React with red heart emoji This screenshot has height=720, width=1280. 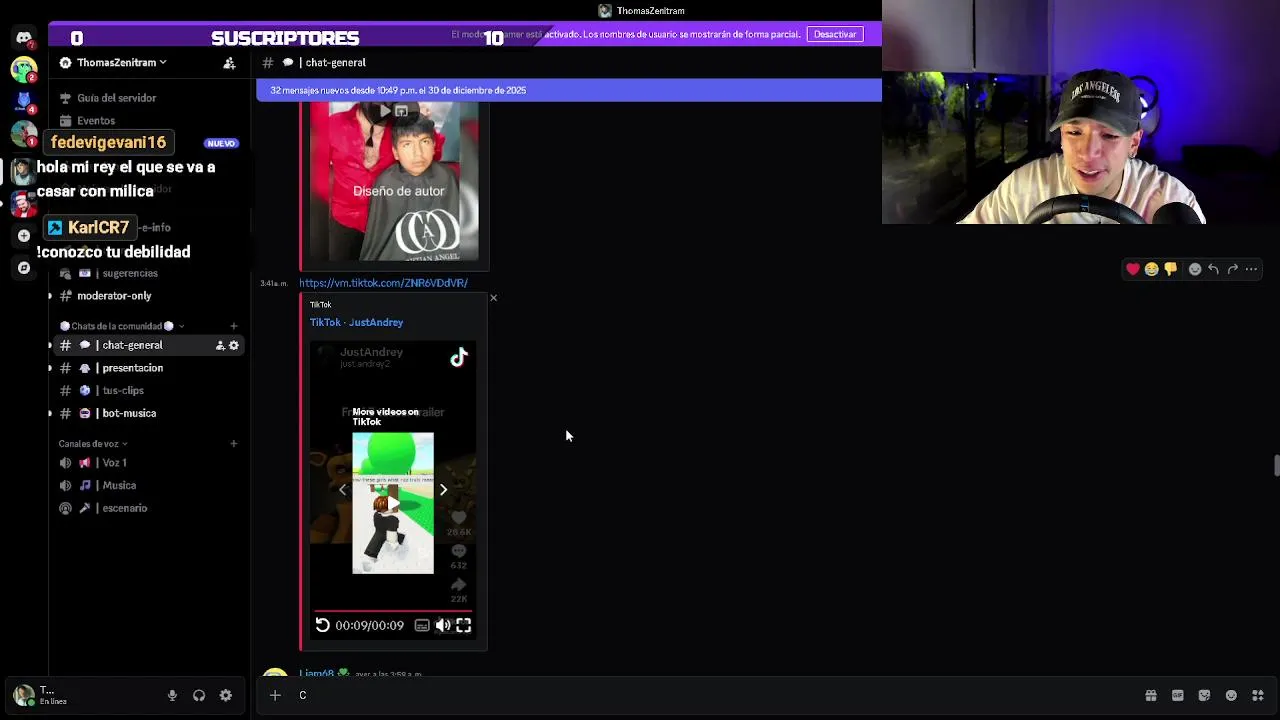1132,269
